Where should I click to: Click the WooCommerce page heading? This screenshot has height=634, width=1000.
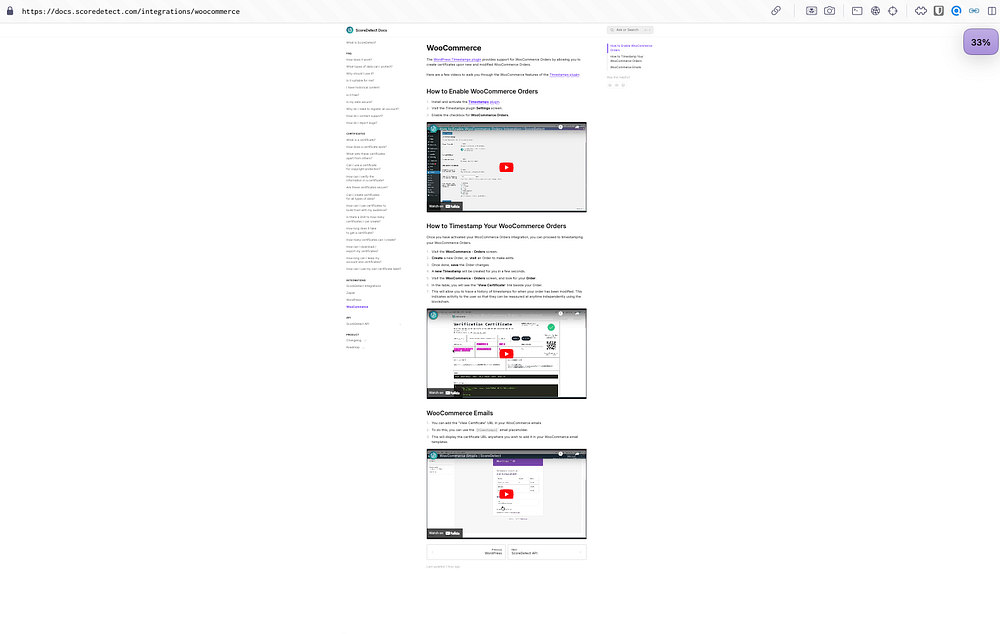[454, 48]
